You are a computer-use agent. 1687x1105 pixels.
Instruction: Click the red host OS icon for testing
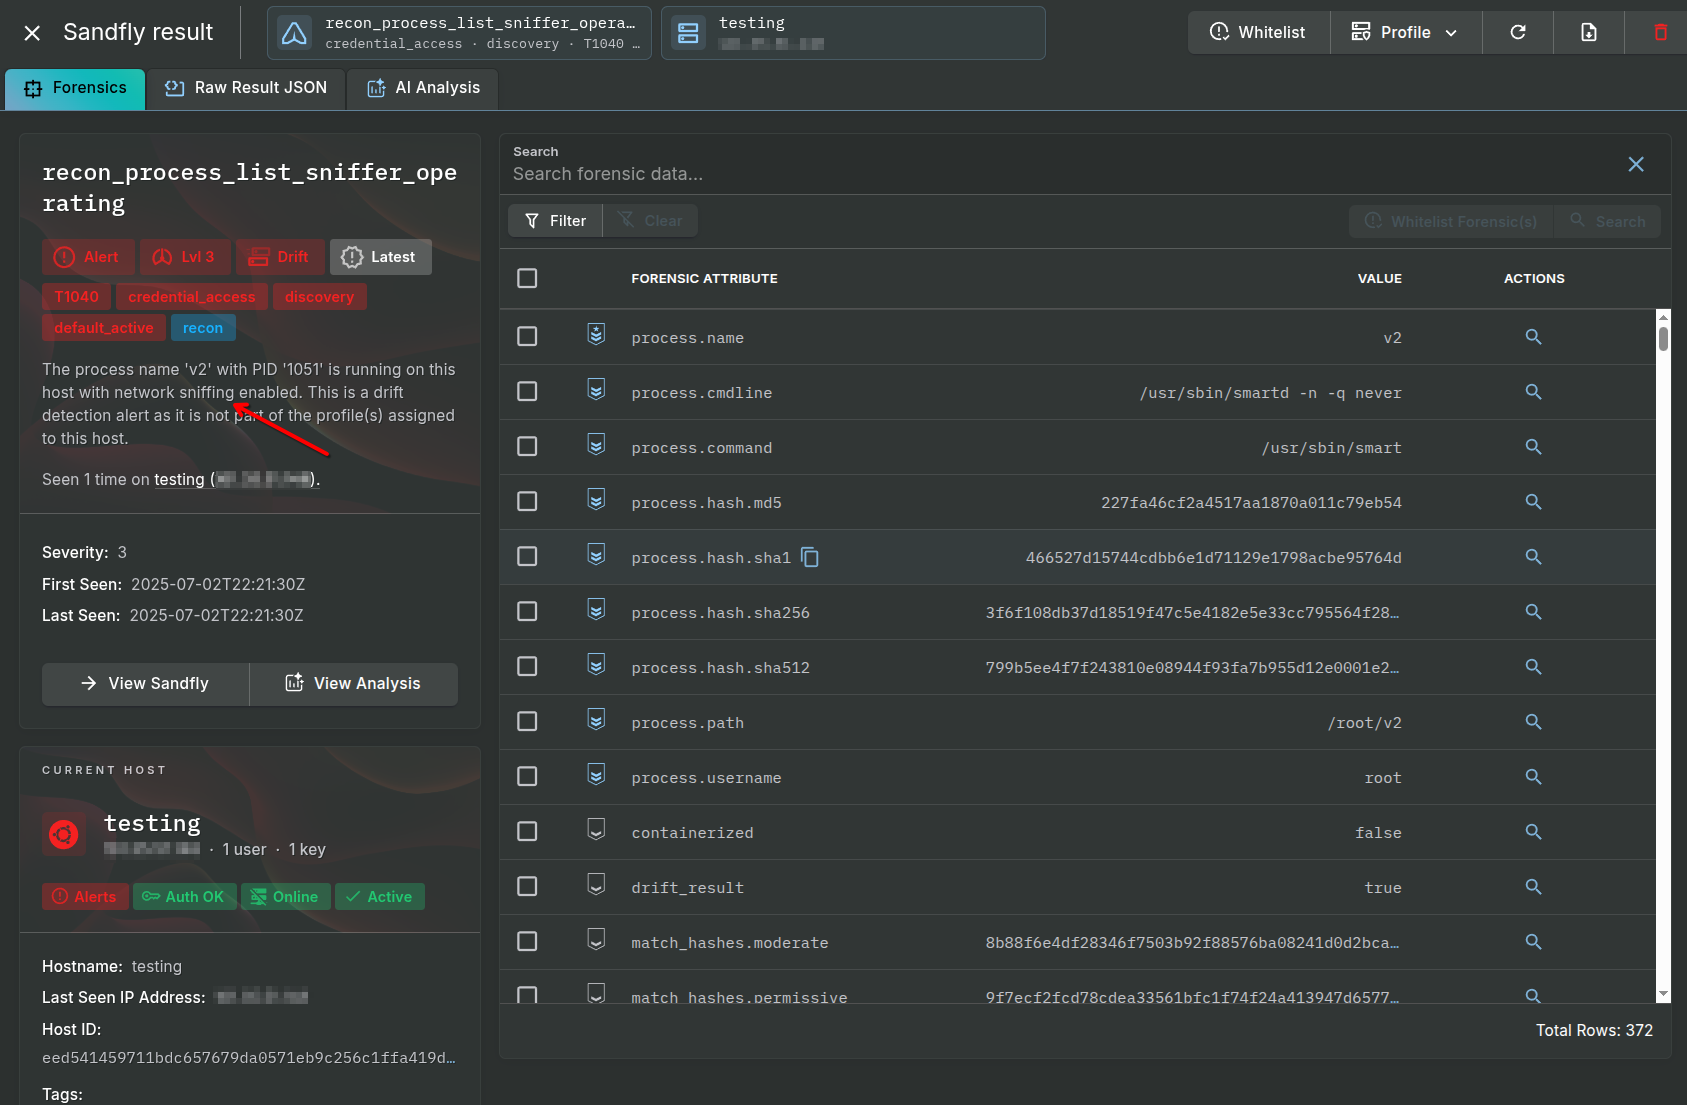click(64, 834)
